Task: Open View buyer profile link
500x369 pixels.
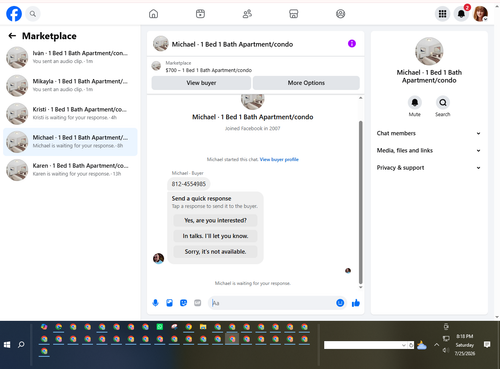Action: (x=279, y=159)
